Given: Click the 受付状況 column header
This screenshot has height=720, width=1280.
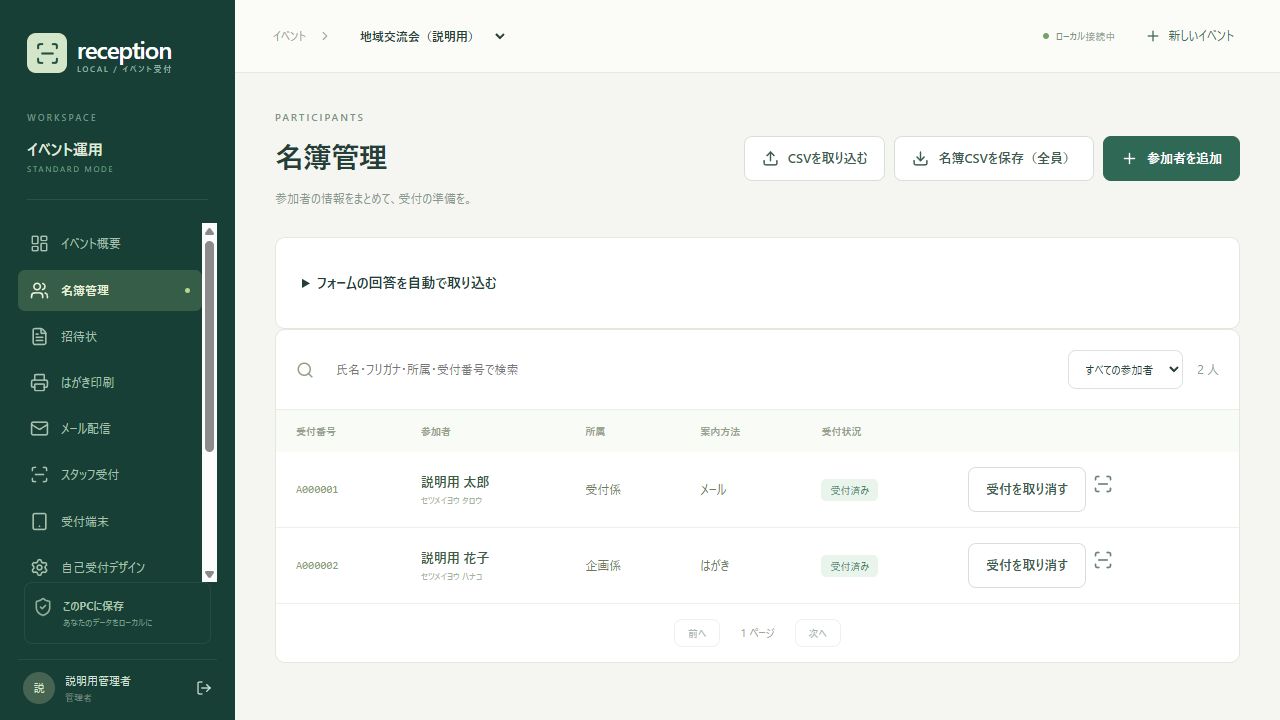Looking at the screenshot, I should (841, 432).
